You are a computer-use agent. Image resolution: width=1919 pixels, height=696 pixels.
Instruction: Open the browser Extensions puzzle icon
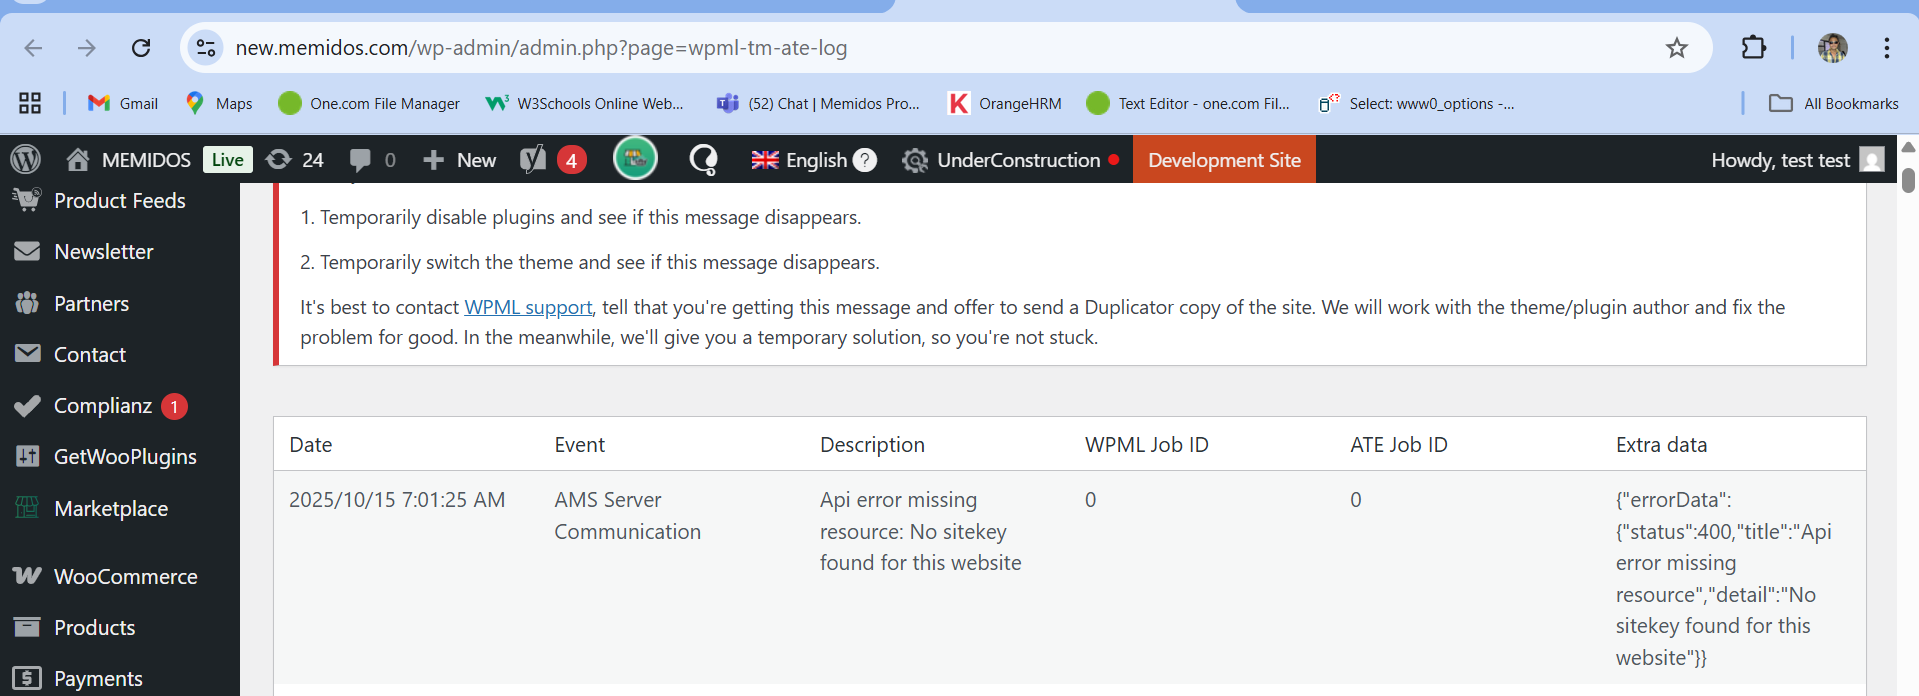pos(1753,48)
